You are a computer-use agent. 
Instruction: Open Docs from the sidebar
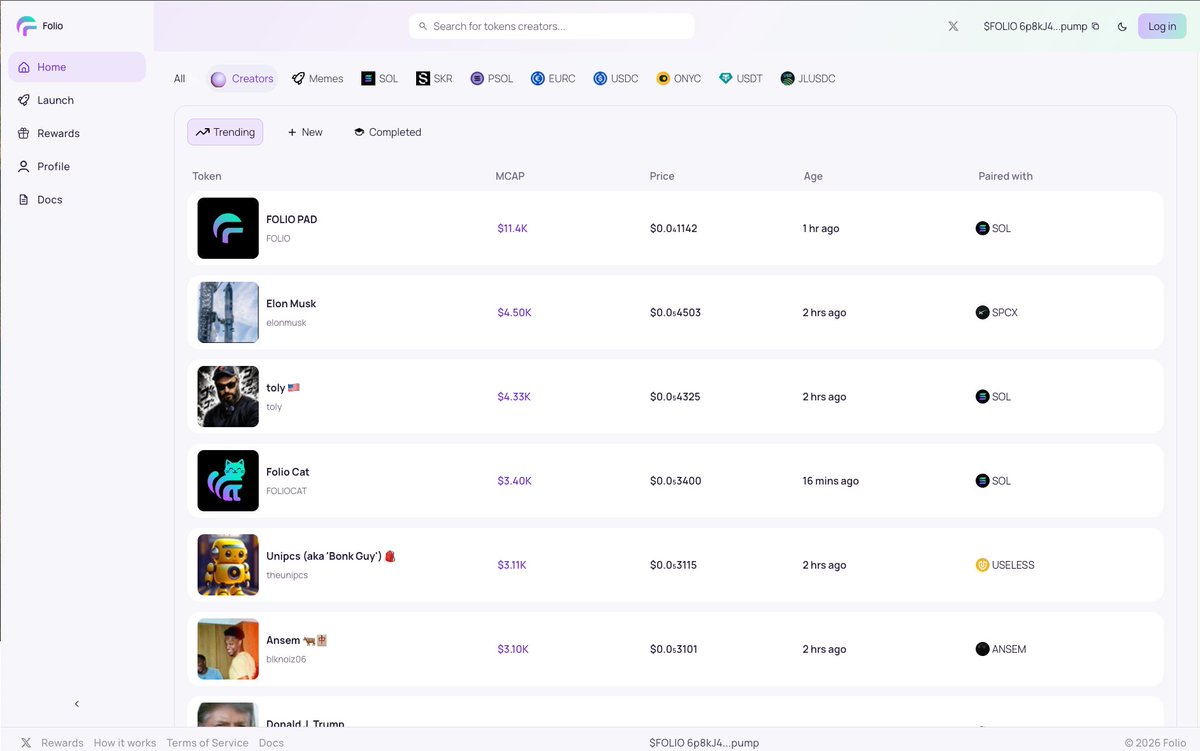77,199
